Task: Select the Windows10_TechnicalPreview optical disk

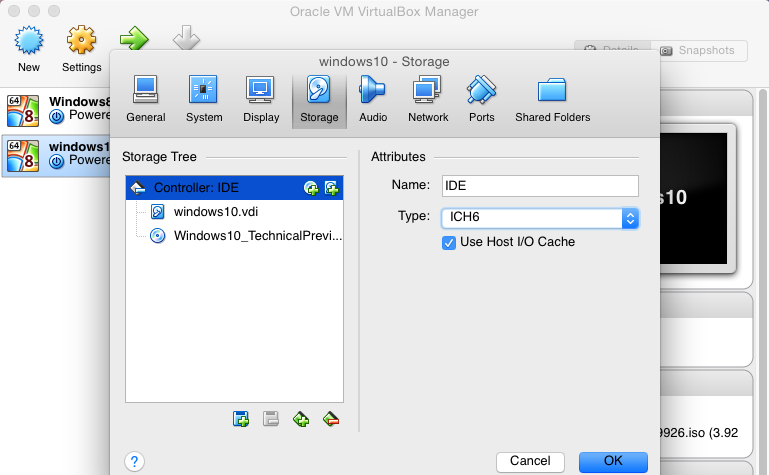Action: (x=257, y=236)
